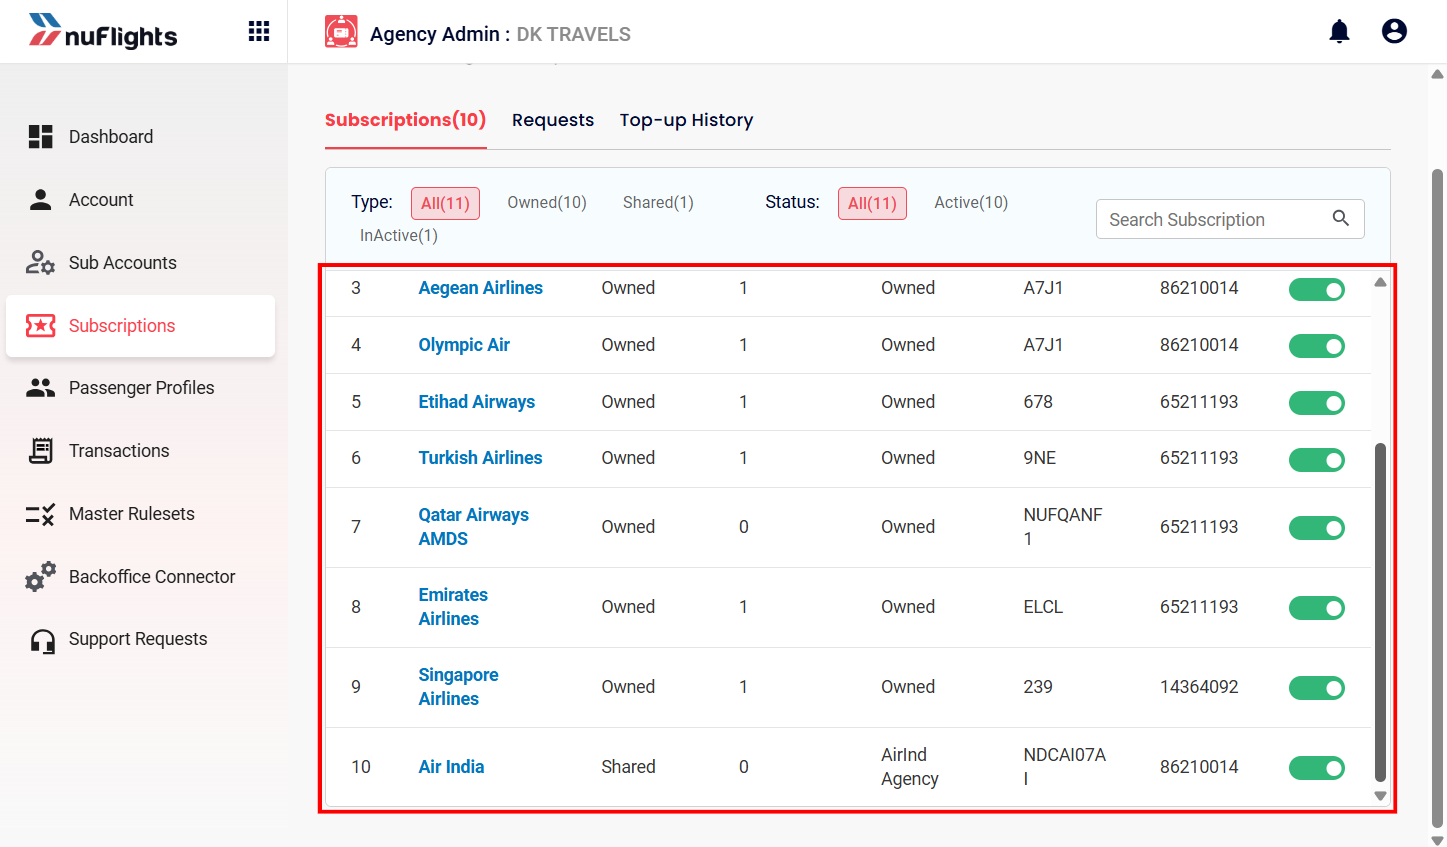
Task: Filter Status by InActive(1)
Action: click(399, 235)
